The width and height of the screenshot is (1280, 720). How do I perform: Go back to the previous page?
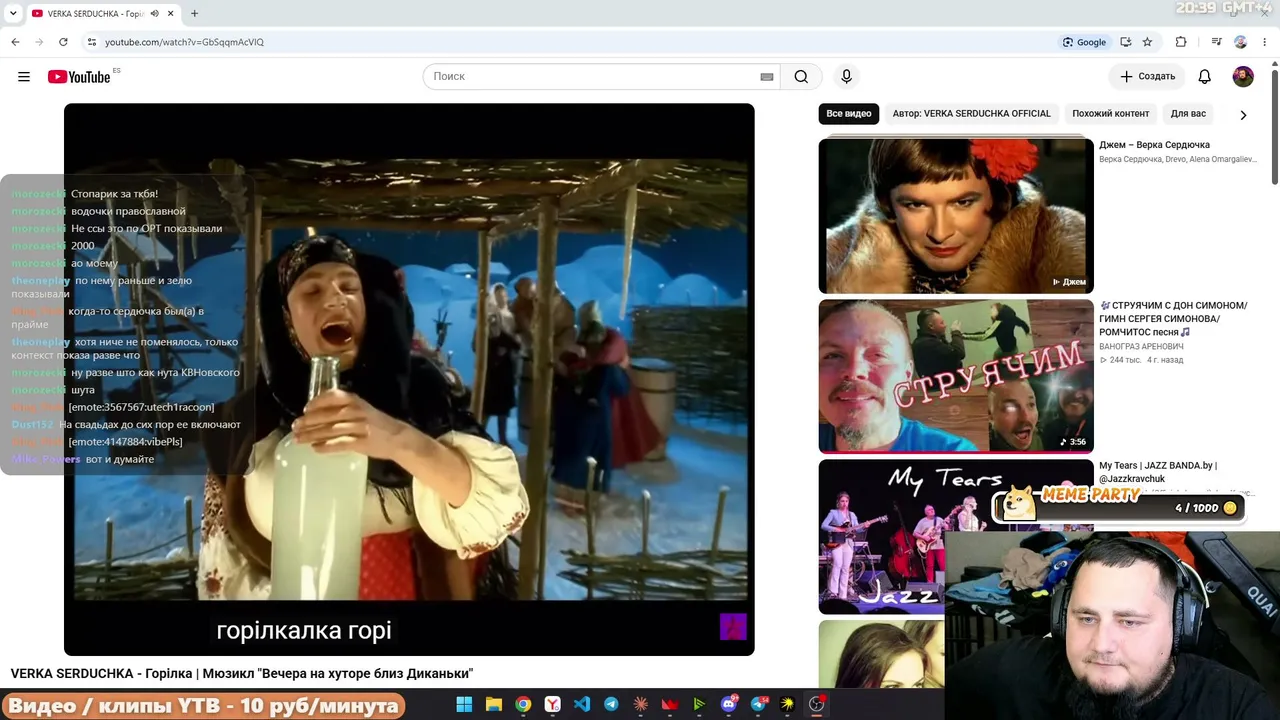15,42
